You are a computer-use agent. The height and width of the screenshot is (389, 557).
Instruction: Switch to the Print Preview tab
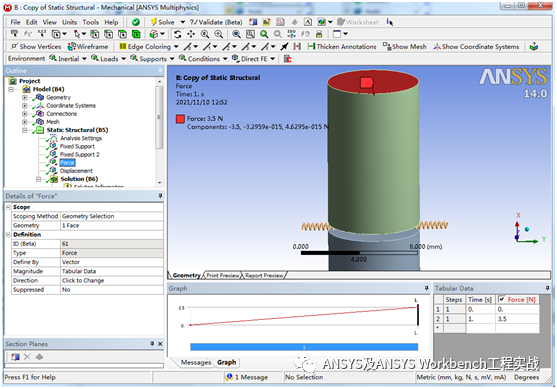(x=223, y=275)
